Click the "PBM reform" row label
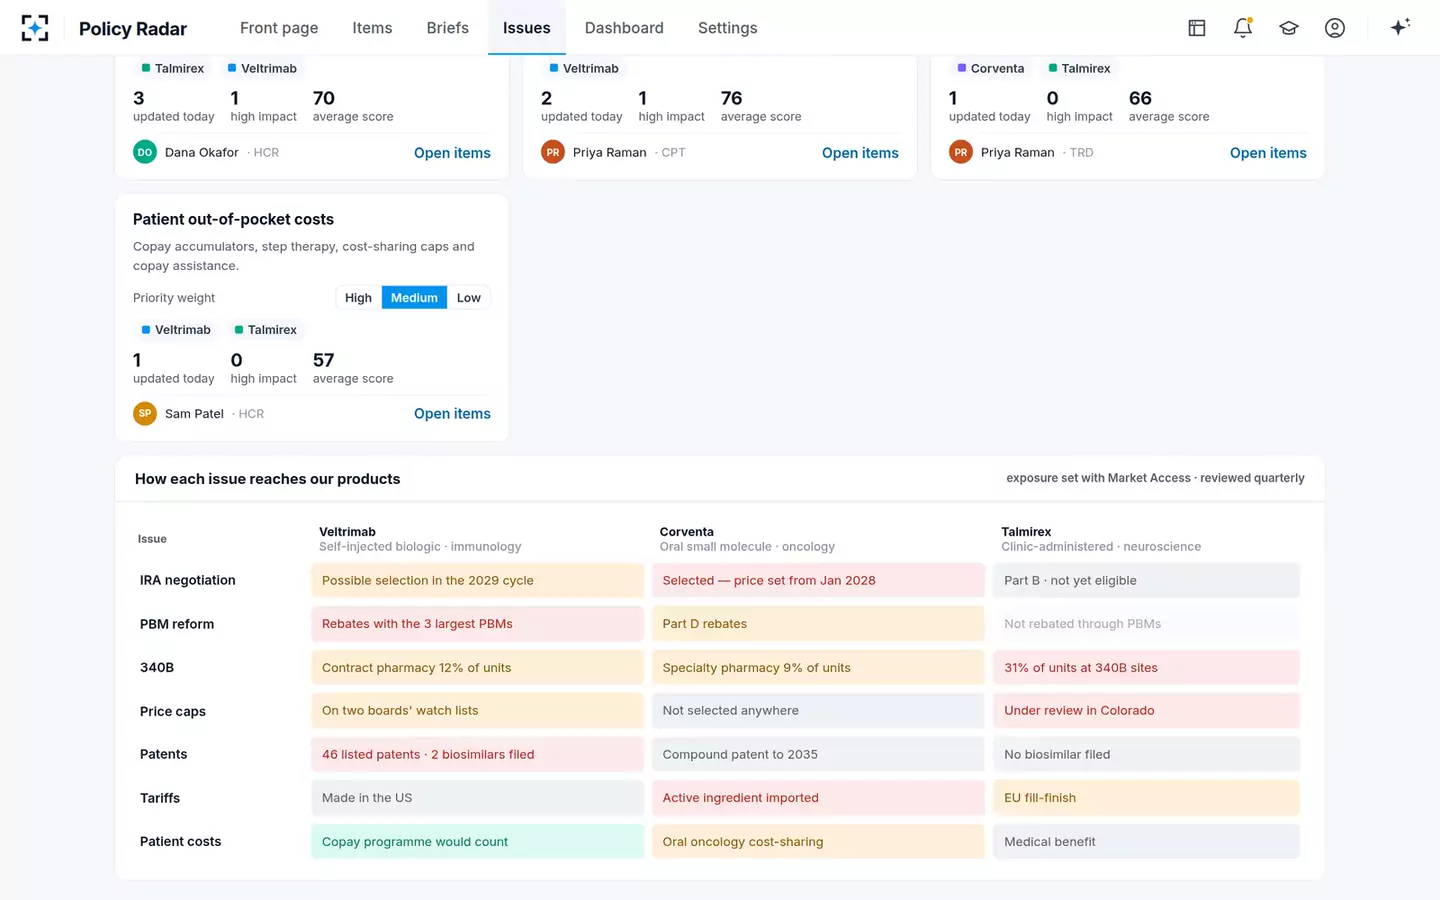 coord(177,624)
